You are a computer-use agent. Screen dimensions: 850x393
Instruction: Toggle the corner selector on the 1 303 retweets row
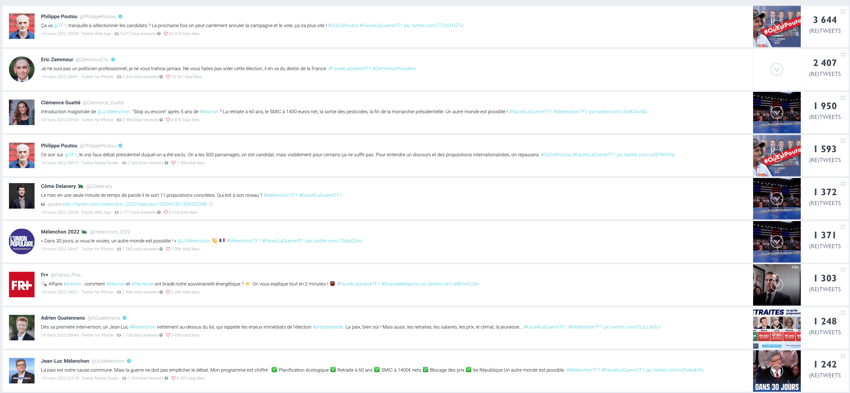[x=843, y=269]
